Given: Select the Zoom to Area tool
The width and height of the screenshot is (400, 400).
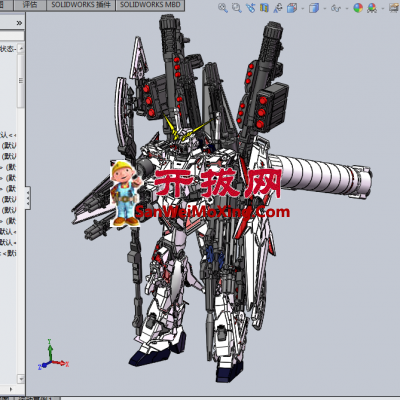Looking at the screenshot, I should [237, 8].
